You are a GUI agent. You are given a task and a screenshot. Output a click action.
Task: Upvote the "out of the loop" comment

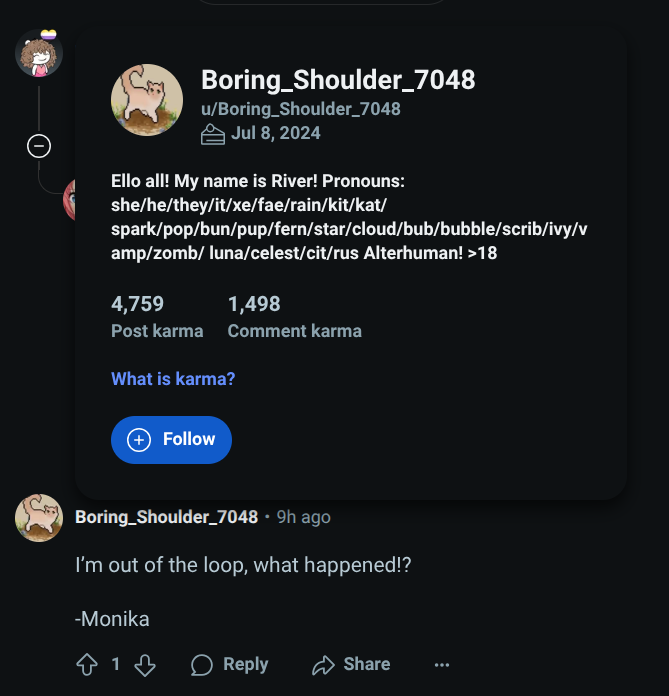86,664
